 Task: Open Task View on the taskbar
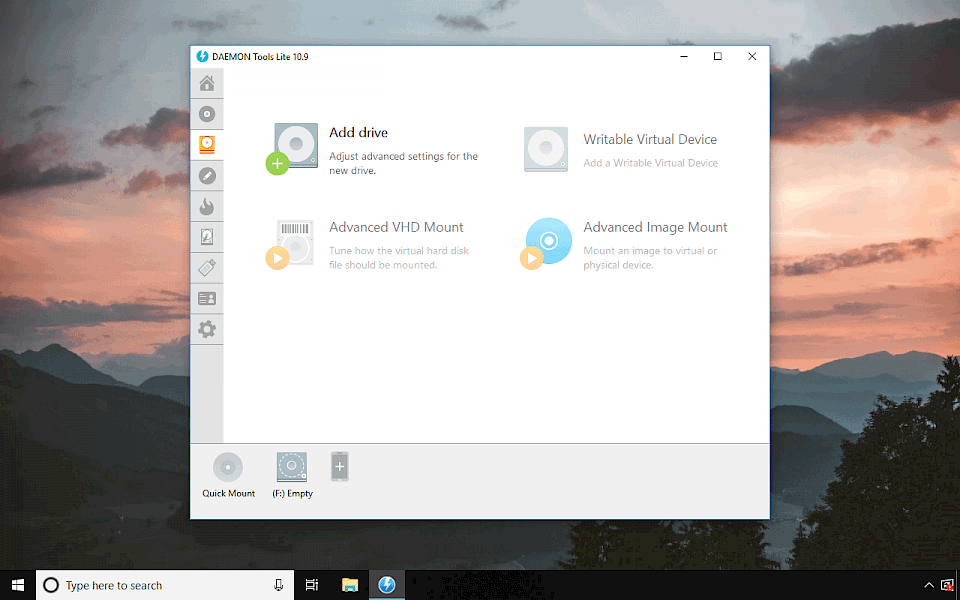pyautogui.click(x=312, y=585)
